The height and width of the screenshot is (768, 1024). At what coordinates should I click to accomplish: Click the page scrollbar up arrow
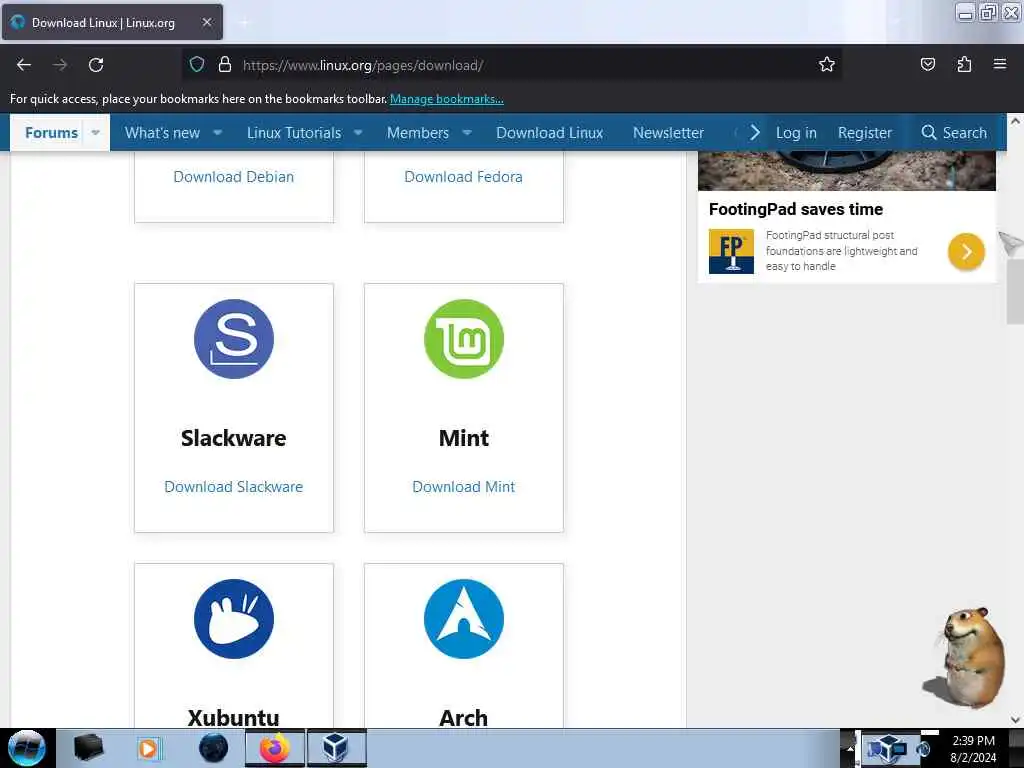click(x=1015, y=121)
